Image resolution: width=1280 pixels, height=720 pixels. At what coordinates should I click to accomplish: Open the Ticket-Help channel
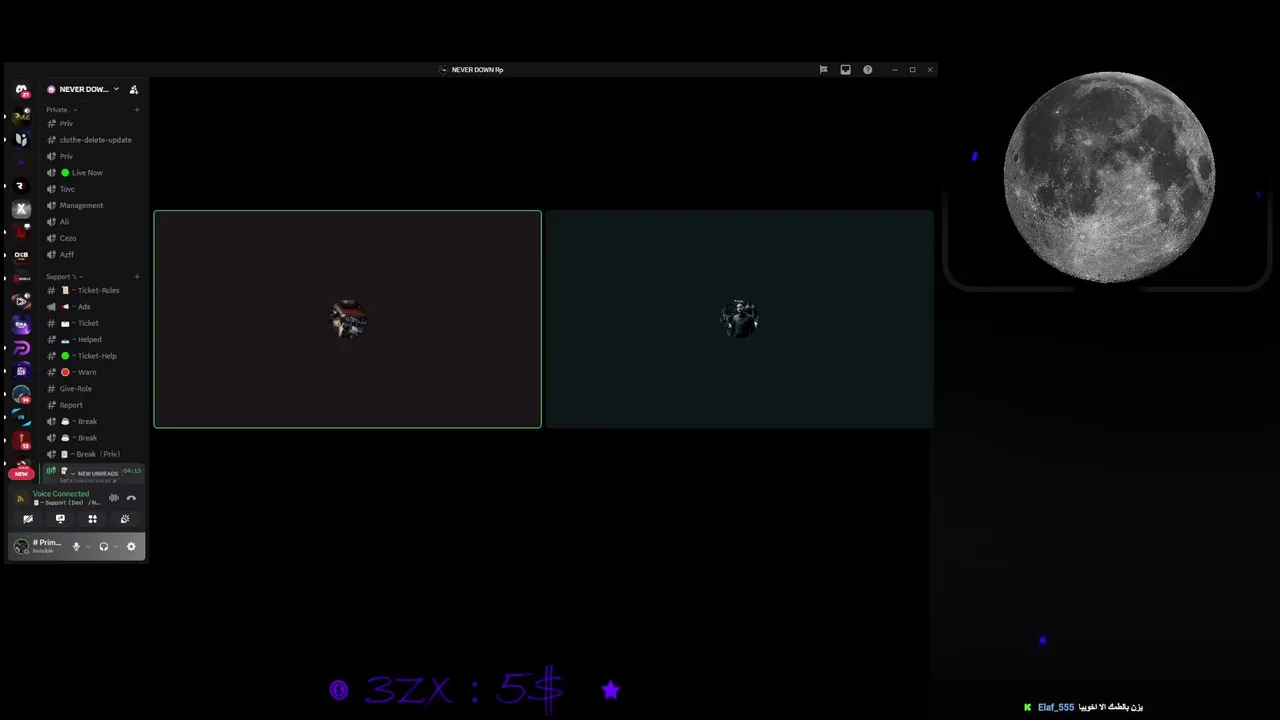click(95, 356)
